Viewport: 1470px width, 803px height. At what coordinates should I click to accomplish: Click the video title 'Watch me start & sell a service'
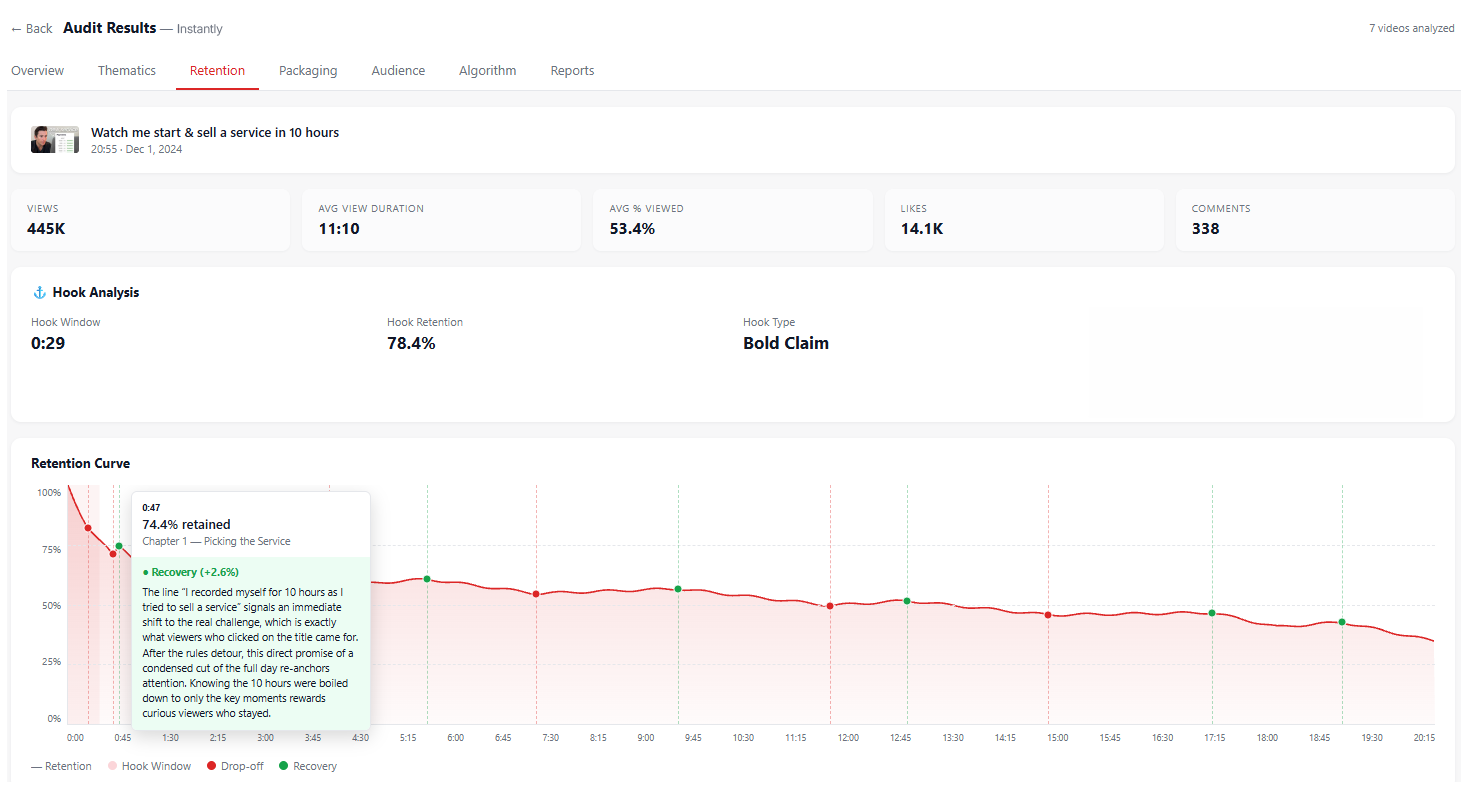[215, 132]
